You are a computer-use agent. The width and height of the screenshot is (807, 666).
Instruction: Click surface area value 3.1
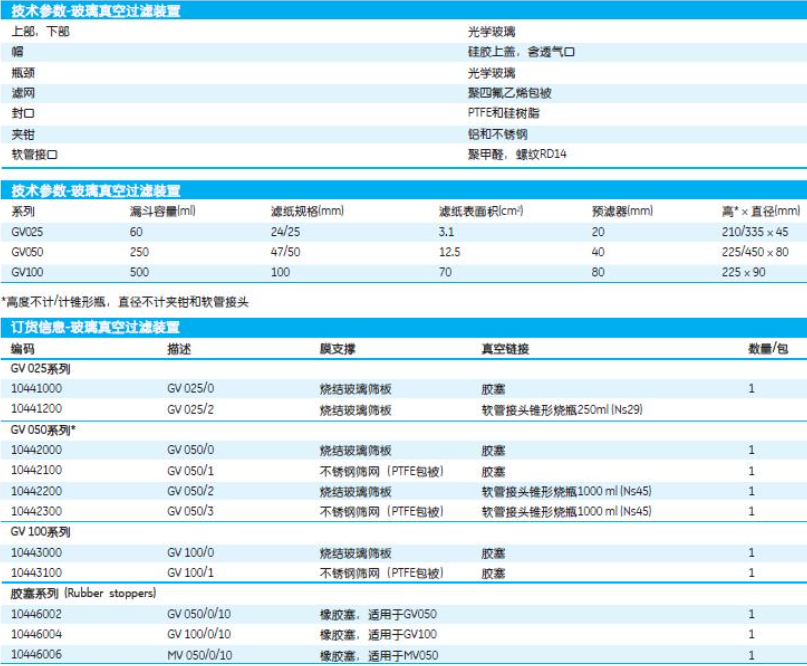tap(446, 232)
